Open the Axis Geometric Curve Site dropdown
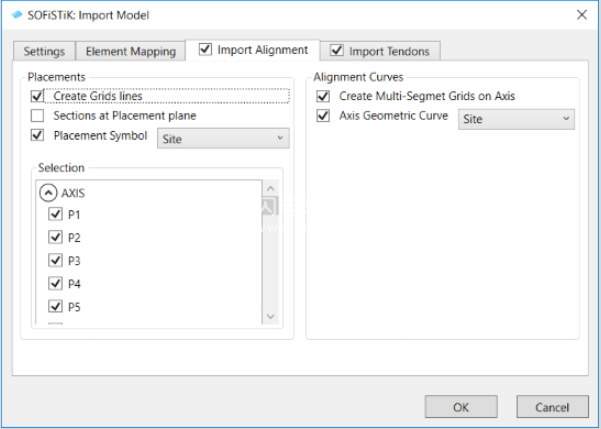This screenshot has width=601, height=429. tap(516, 119)
